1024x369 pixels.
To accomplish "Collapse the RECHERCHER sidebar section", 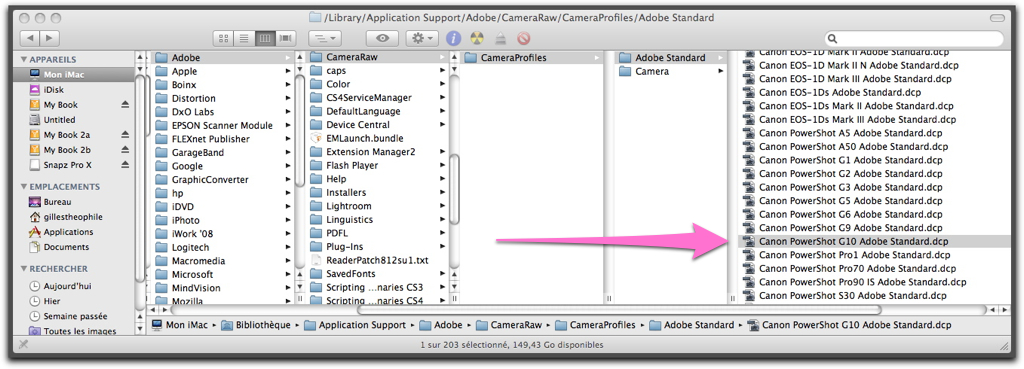I will 24,268.
